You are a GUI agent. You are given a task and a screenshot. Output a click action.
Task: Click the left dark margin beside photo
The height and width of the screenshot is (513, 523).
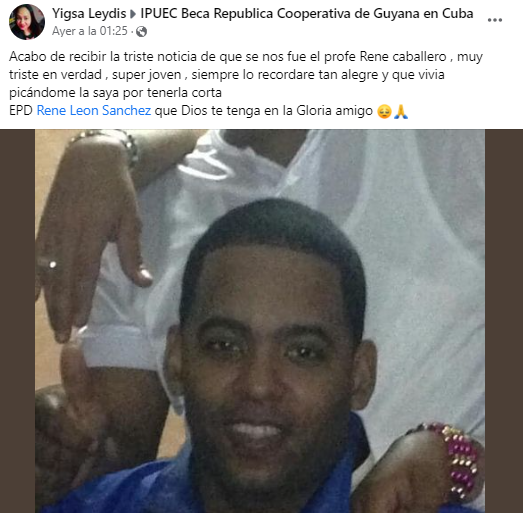[x=17, y=321]
